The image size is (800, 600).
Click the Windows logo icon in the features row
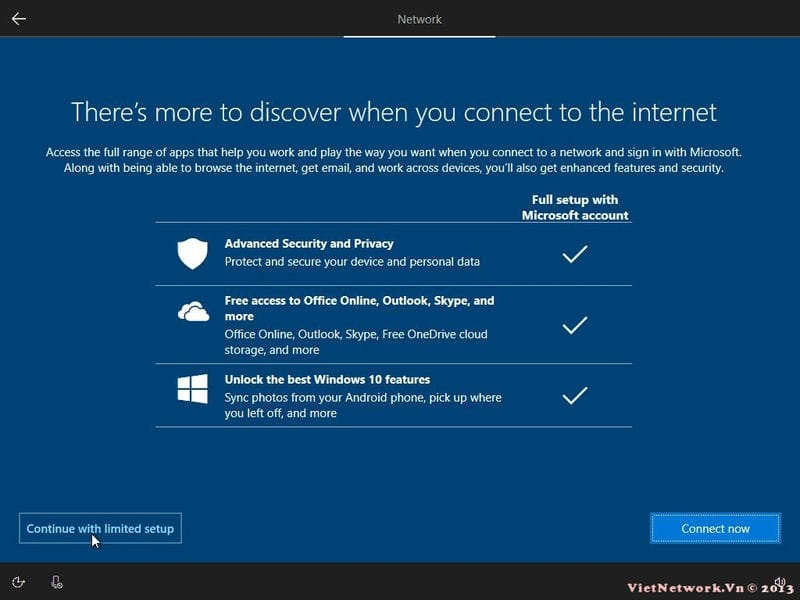pyautogui.click(x=192, y=389)
